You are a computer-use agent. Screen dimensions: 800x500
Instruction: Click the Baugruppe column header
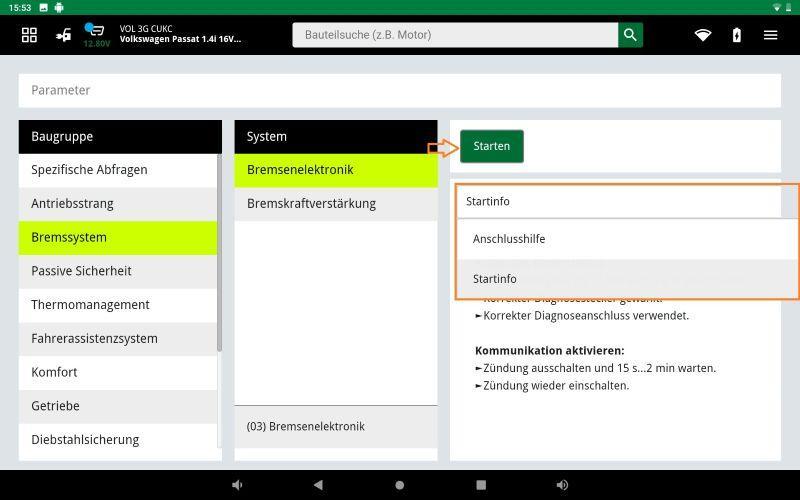[120, 137]
